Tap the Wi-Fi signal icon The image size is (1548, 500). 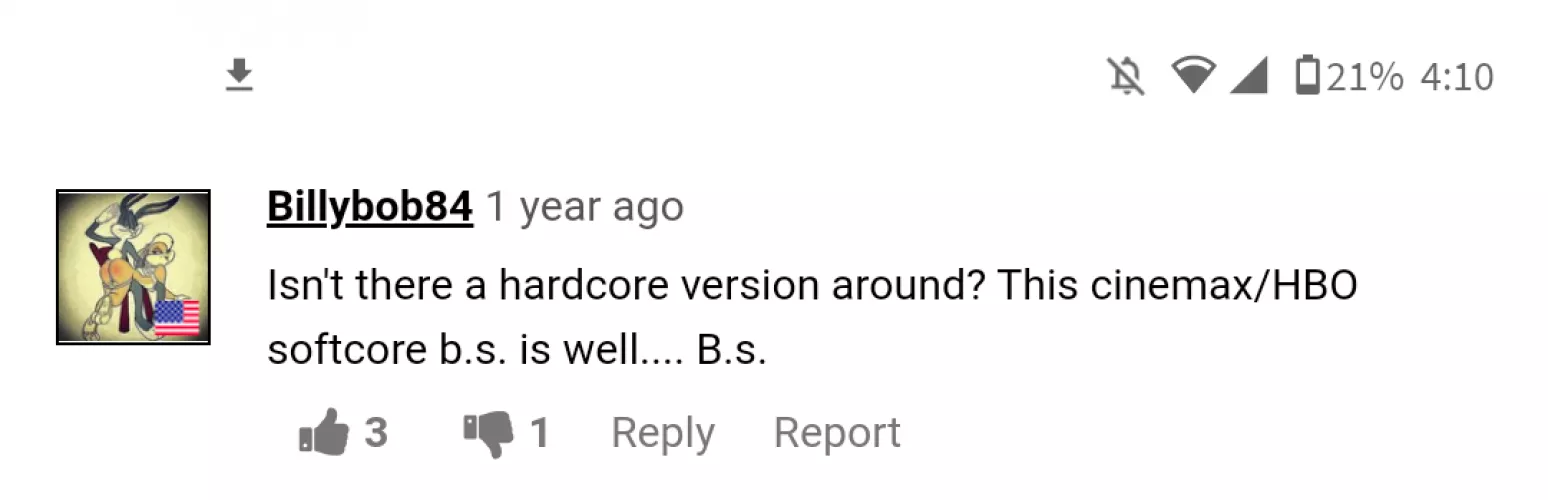tap(1193, 76)
